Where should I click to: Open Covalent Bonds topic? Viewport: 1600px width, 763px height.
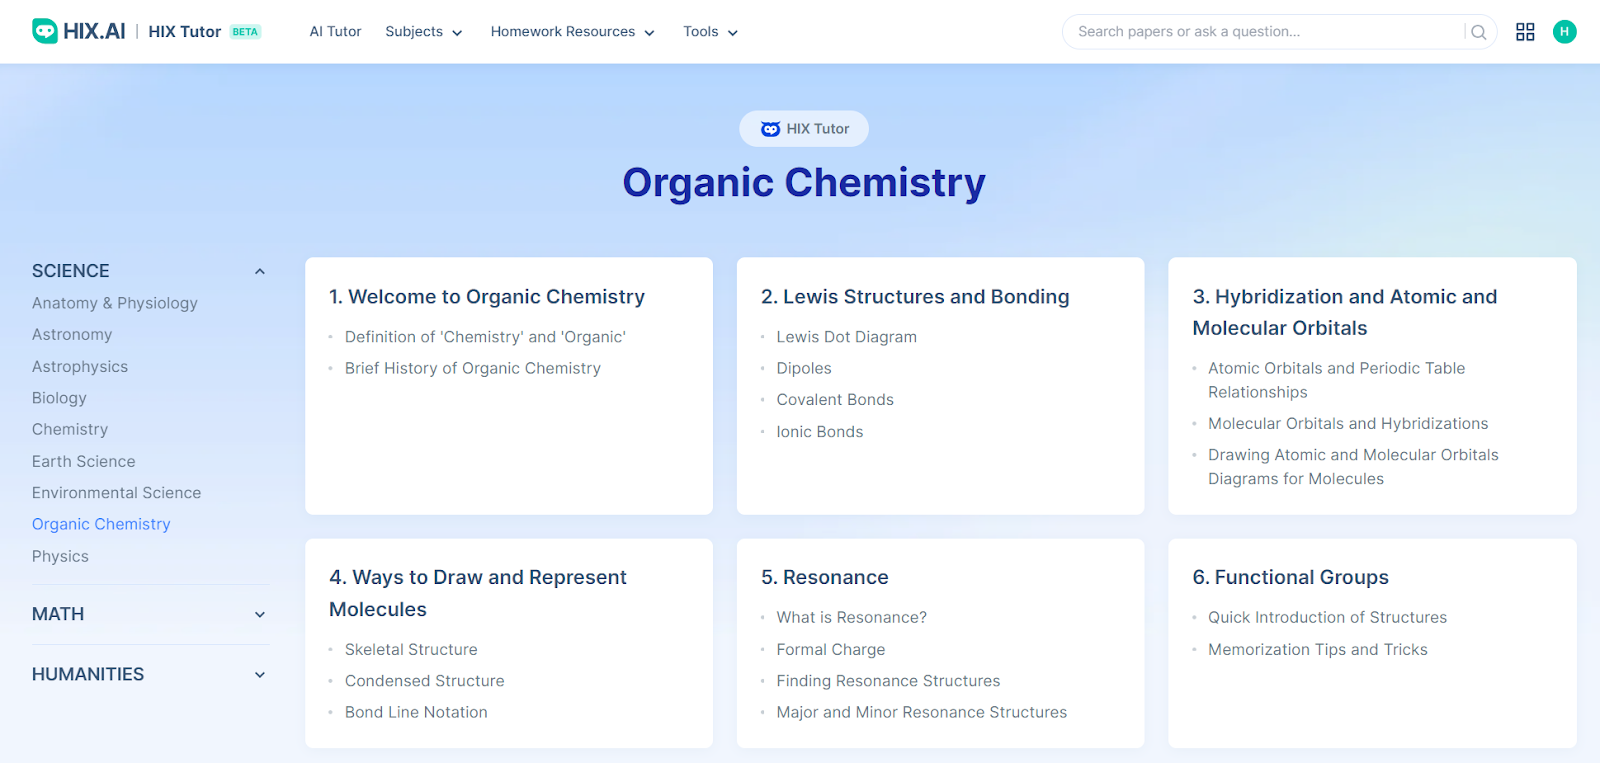(835, 400)
